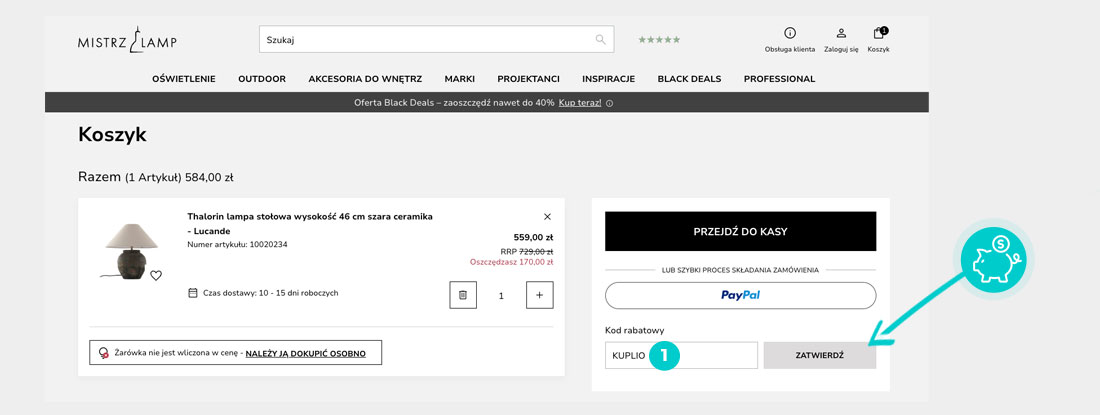This screenshot has width=1100, height=415.
Task: Click the Black Deals info icon
Action: pyautogui.click(x=610, y=103)
